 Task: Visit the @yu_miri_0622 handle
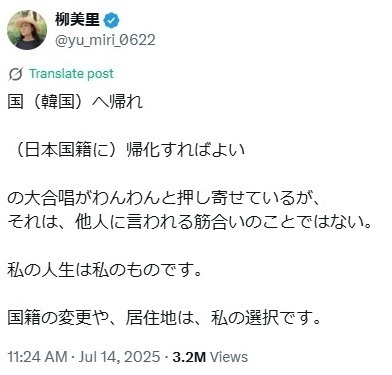click(x=105, y=40)
